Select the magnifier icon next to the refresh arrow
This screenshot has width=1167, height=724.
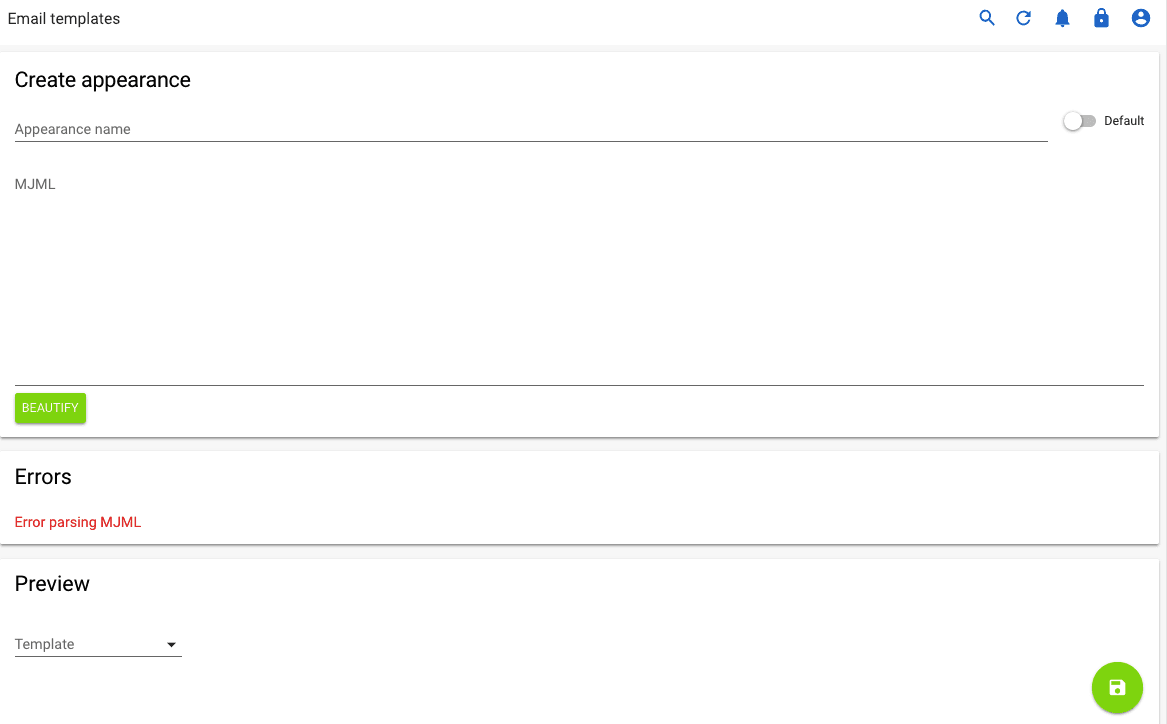click(986, 18)
